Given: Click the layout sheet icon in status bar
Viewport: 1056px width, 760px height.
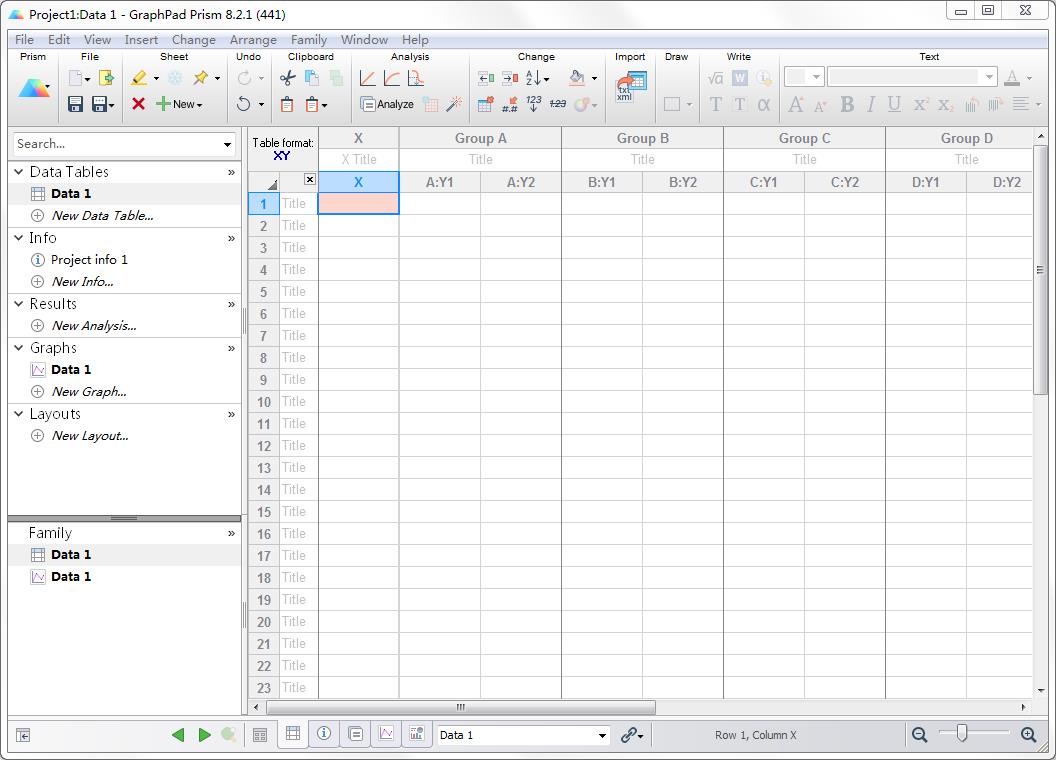Looking at the screenshot, I should [417, 734].
